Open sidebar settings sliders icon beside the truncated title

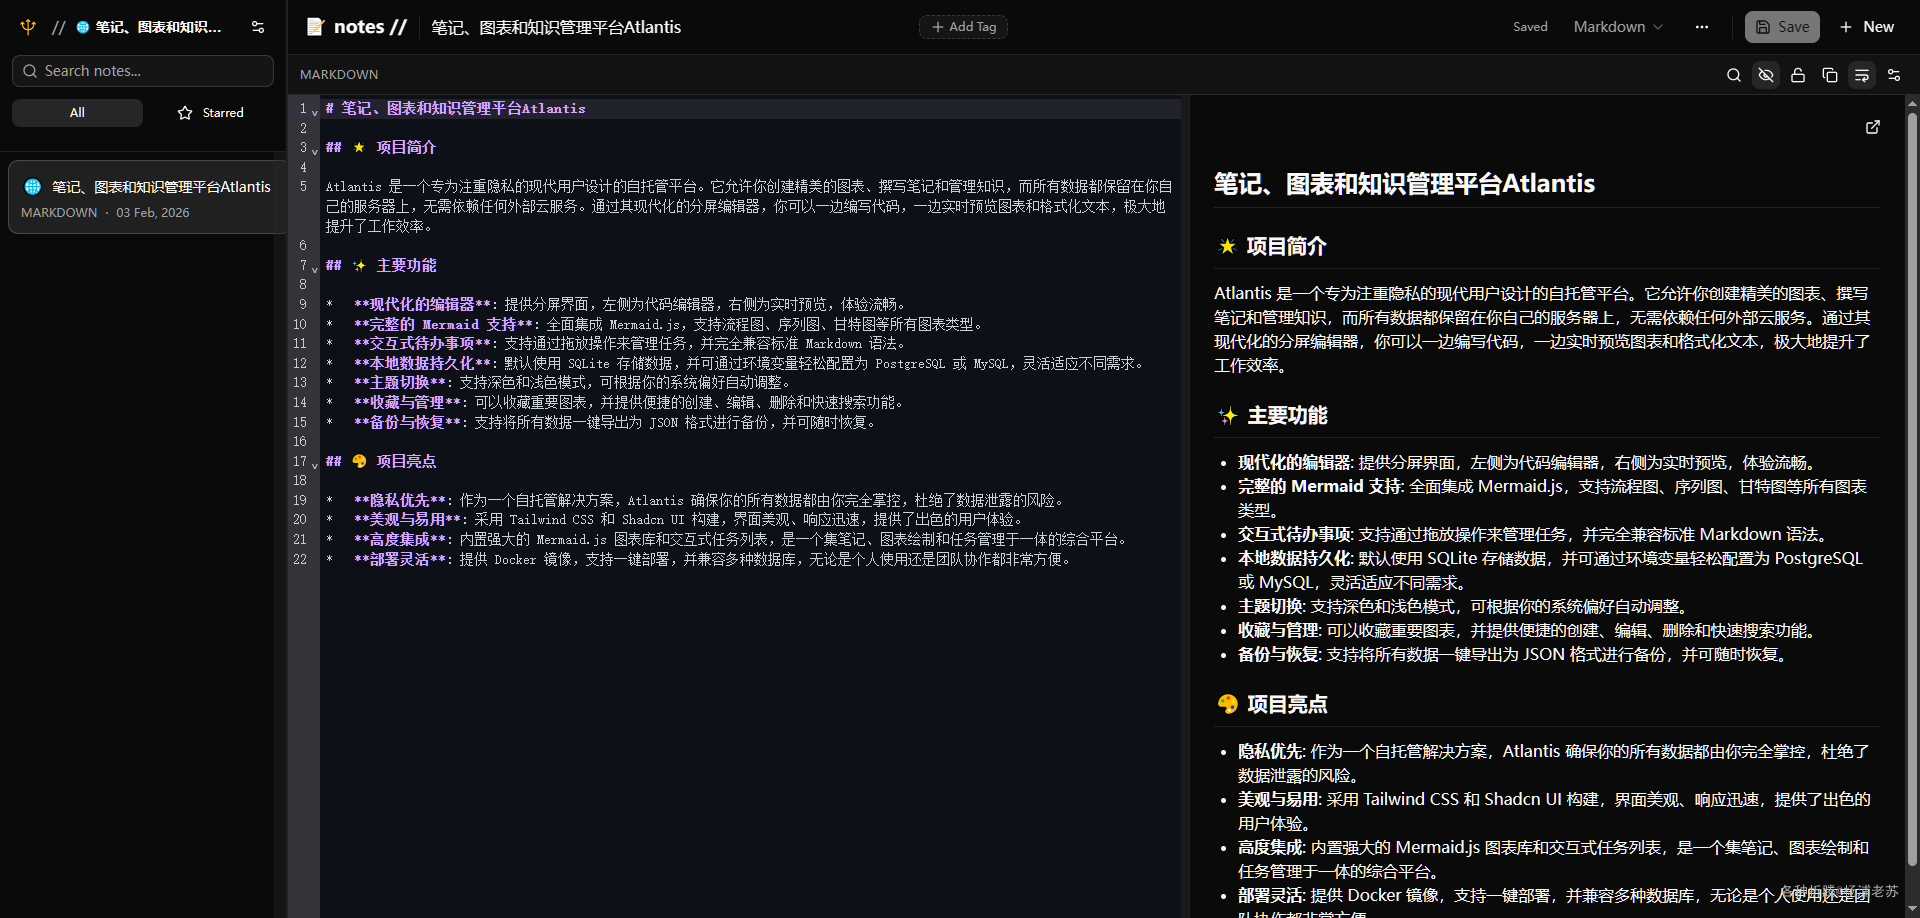point(258,27)
